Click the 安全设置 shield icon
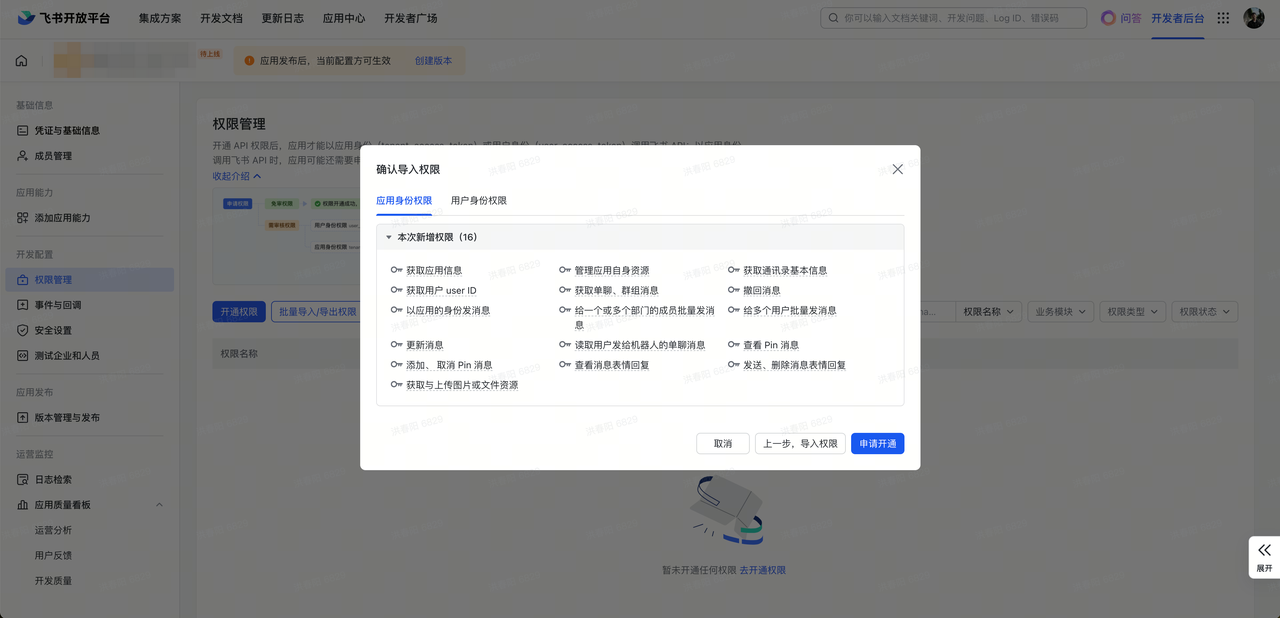1280x618 pixels. tap(23, 330)
